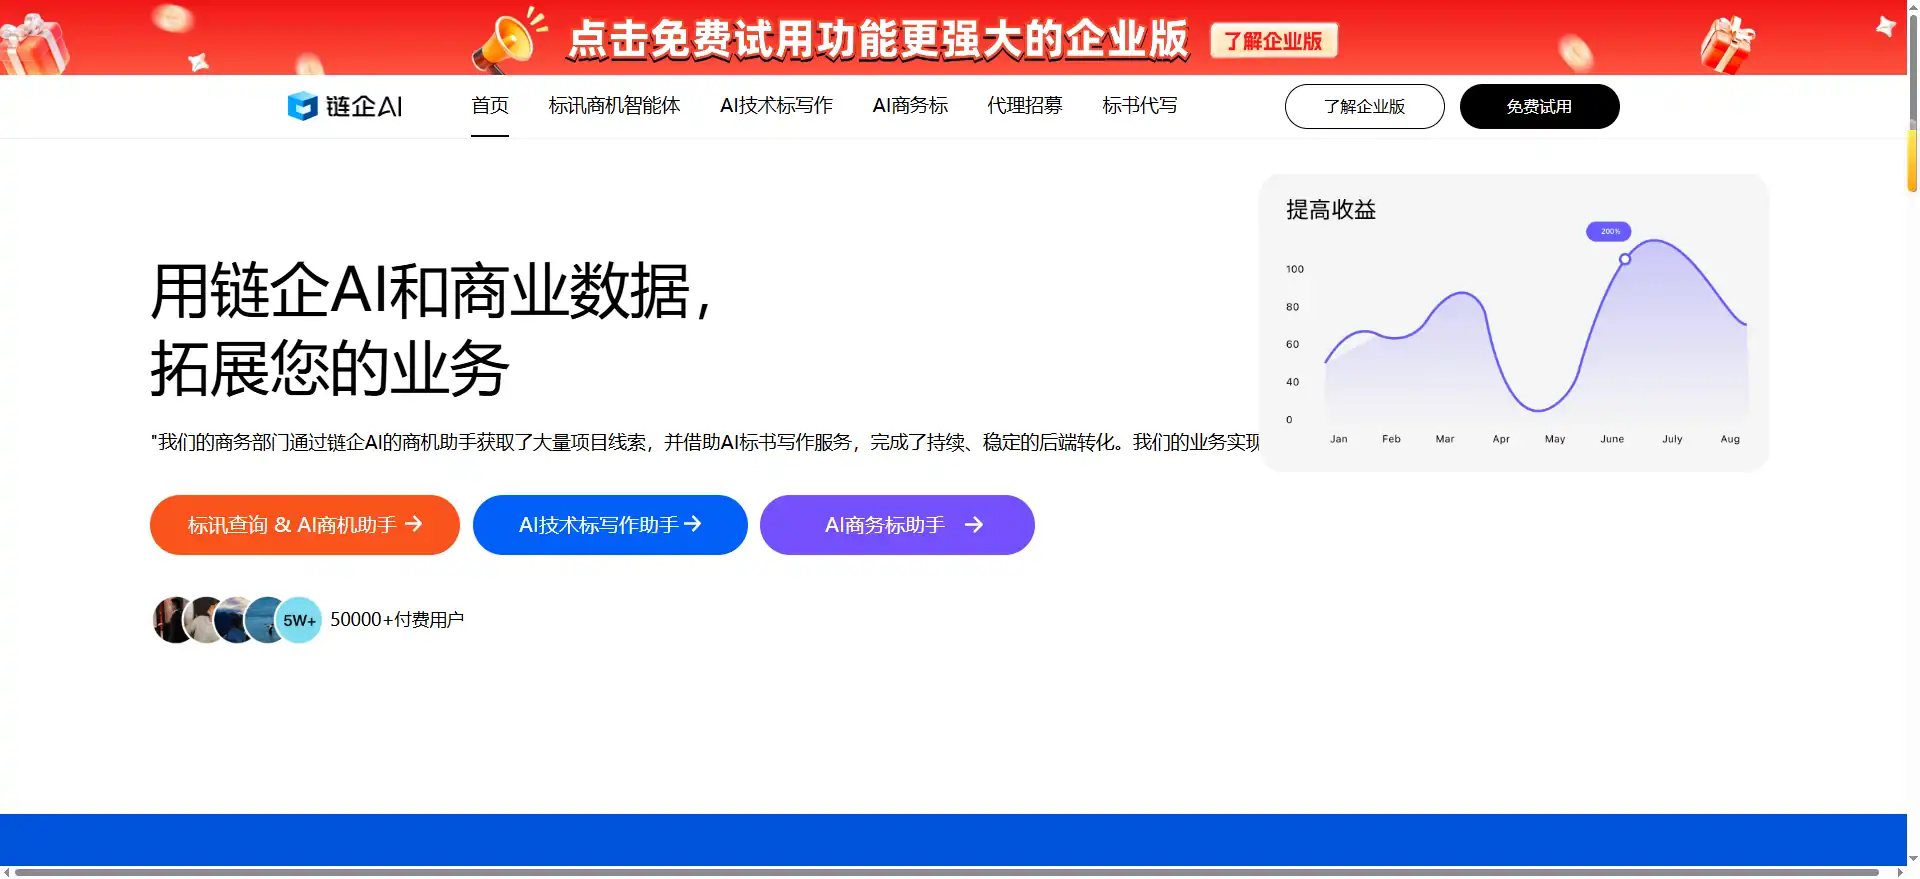Screen dimensions: 1920x879
Task: Click the 200% chart tooltip badge
Action: [1609, 231]
